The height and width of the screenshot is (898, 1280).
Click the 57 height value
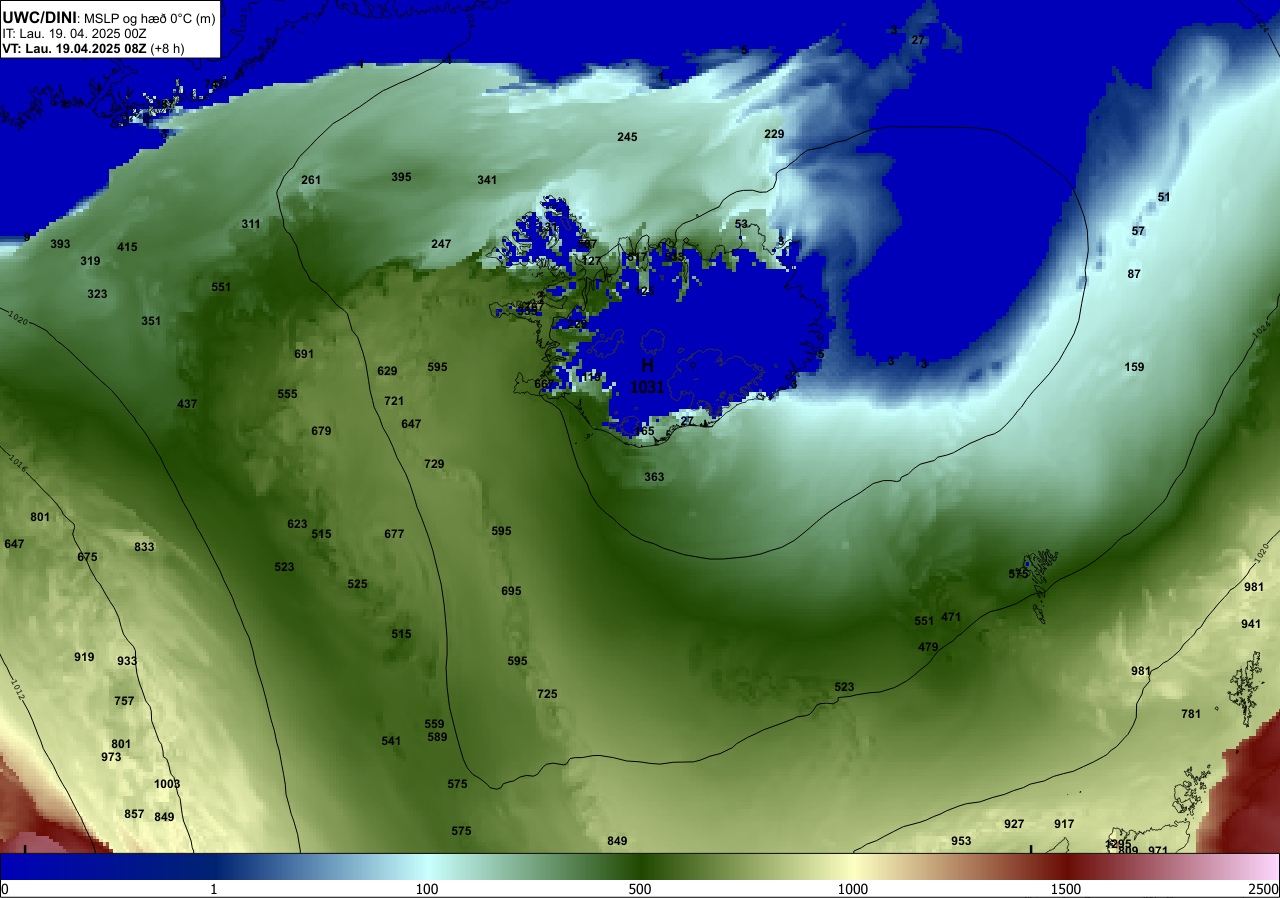click(x=1138, y=231)
